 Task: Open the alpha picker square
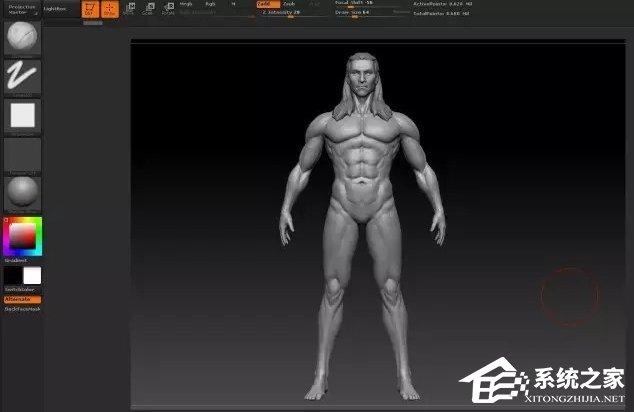pyautogui.click(x=22, y=115)
